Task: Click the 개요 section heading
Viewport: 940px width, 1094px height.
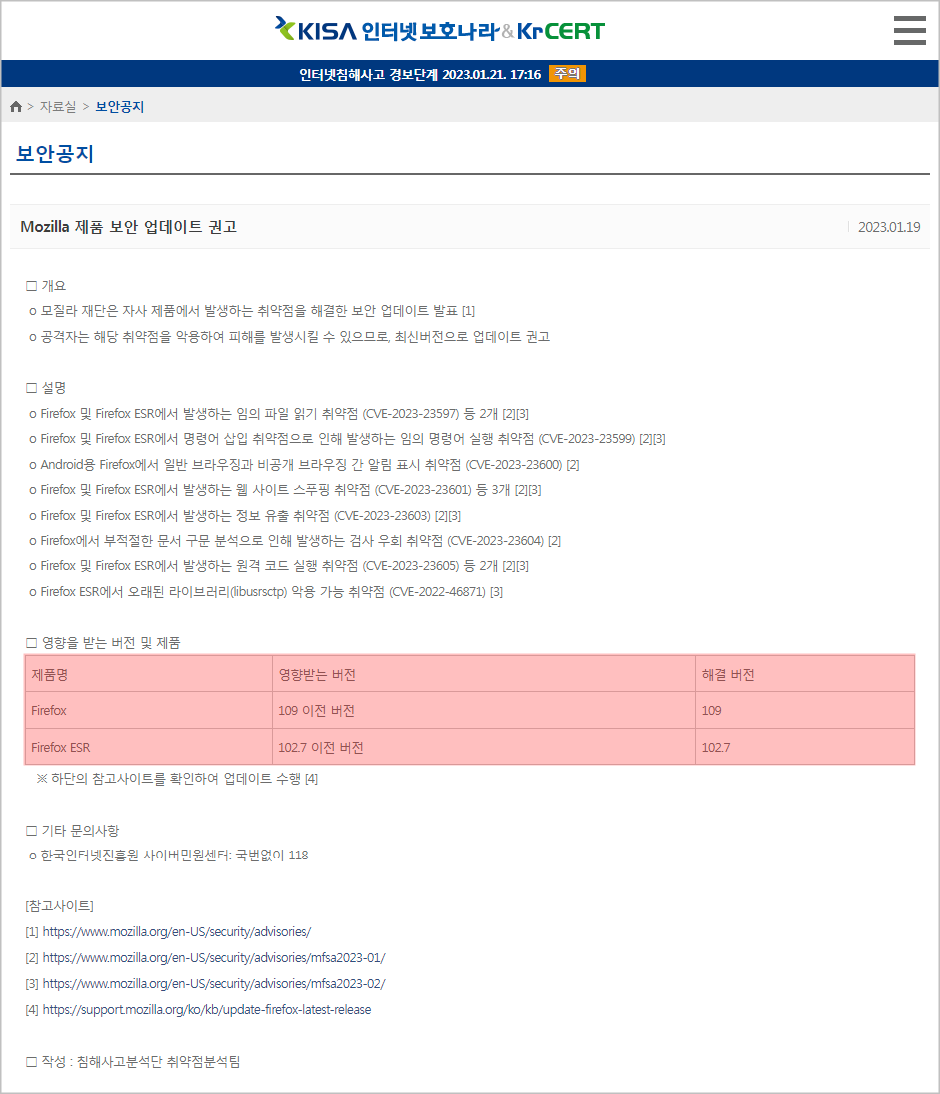Action: coord(46,285)
